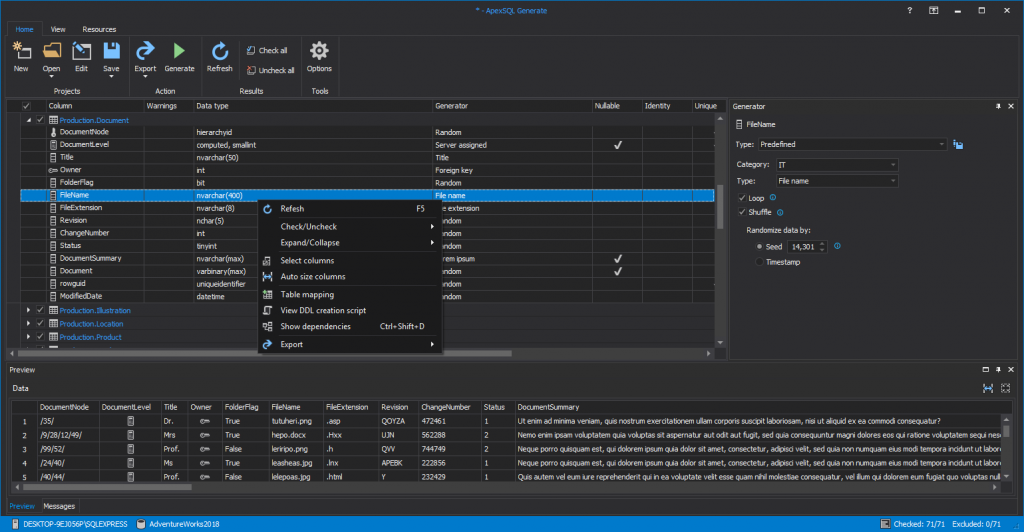Click the Refresh icon in ribbon
This screenshot has height=532, width=1024.
[x=219, y=51]
